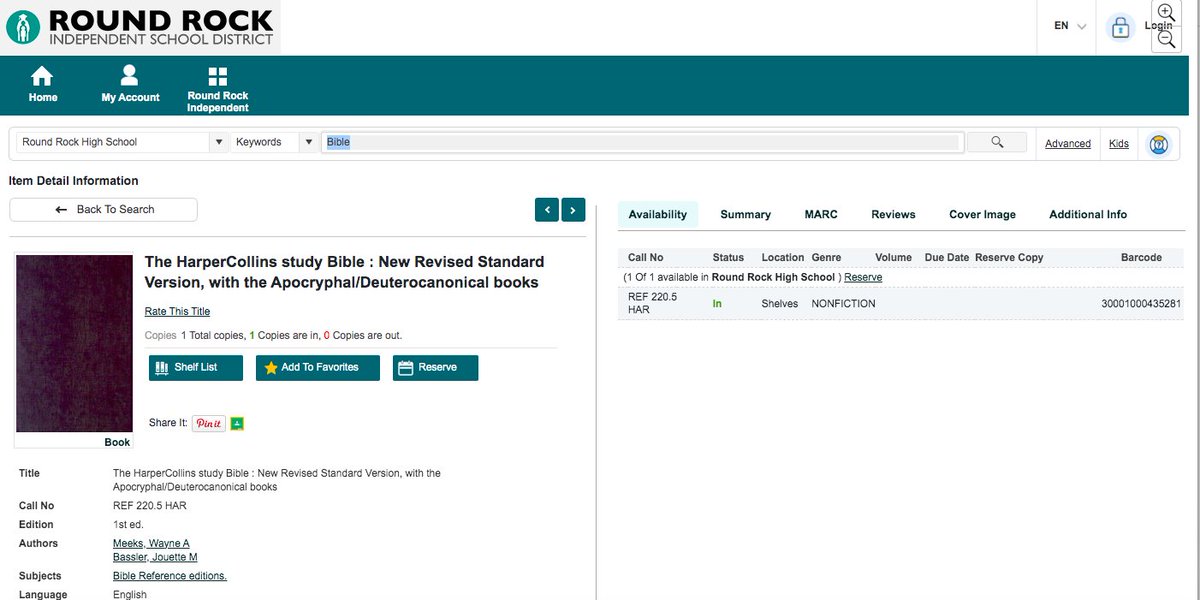Open the Summary tab

[745, 214]
